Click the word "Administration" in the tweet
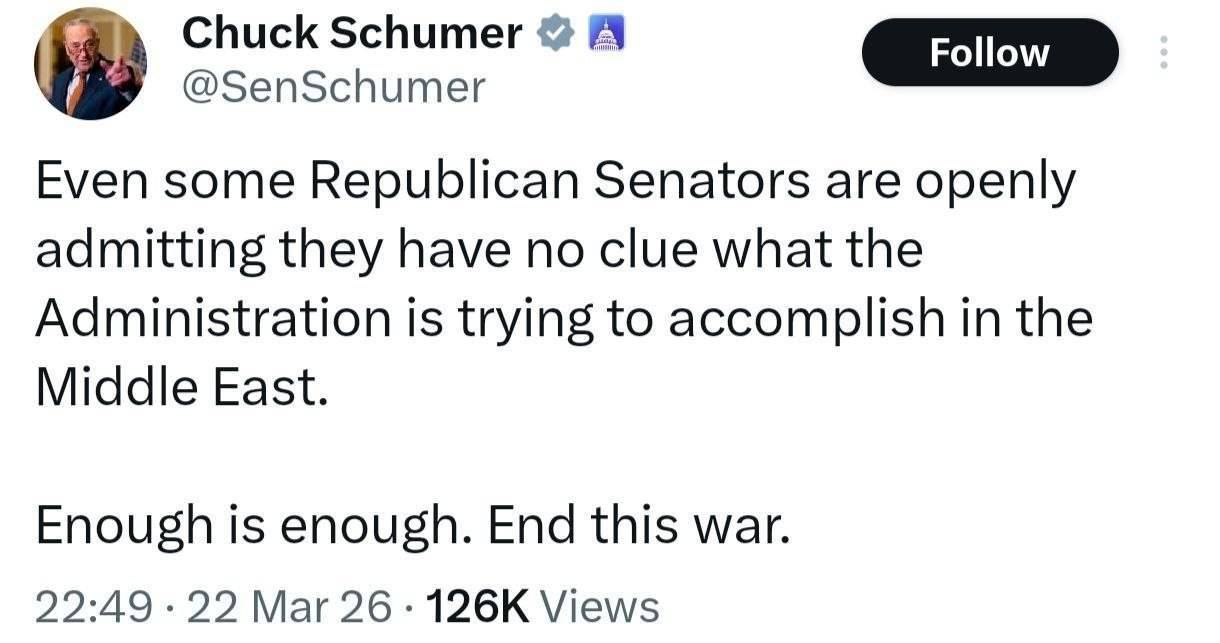1220x643 pixels. 213,318
